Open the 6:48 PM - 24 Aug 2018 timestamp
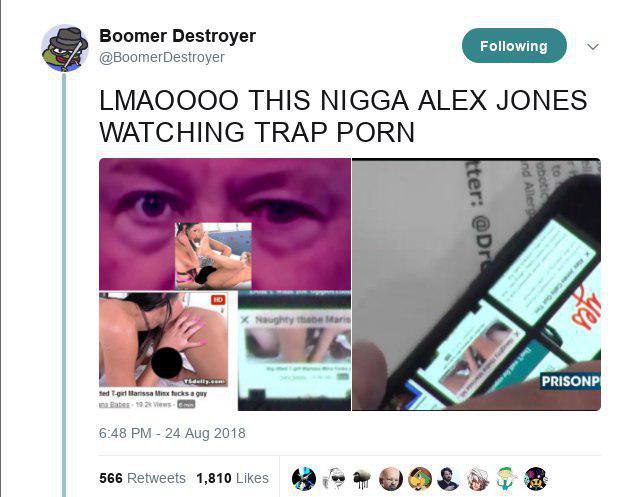The height and width of the screenshot is (497, 637). pos(172,433)
